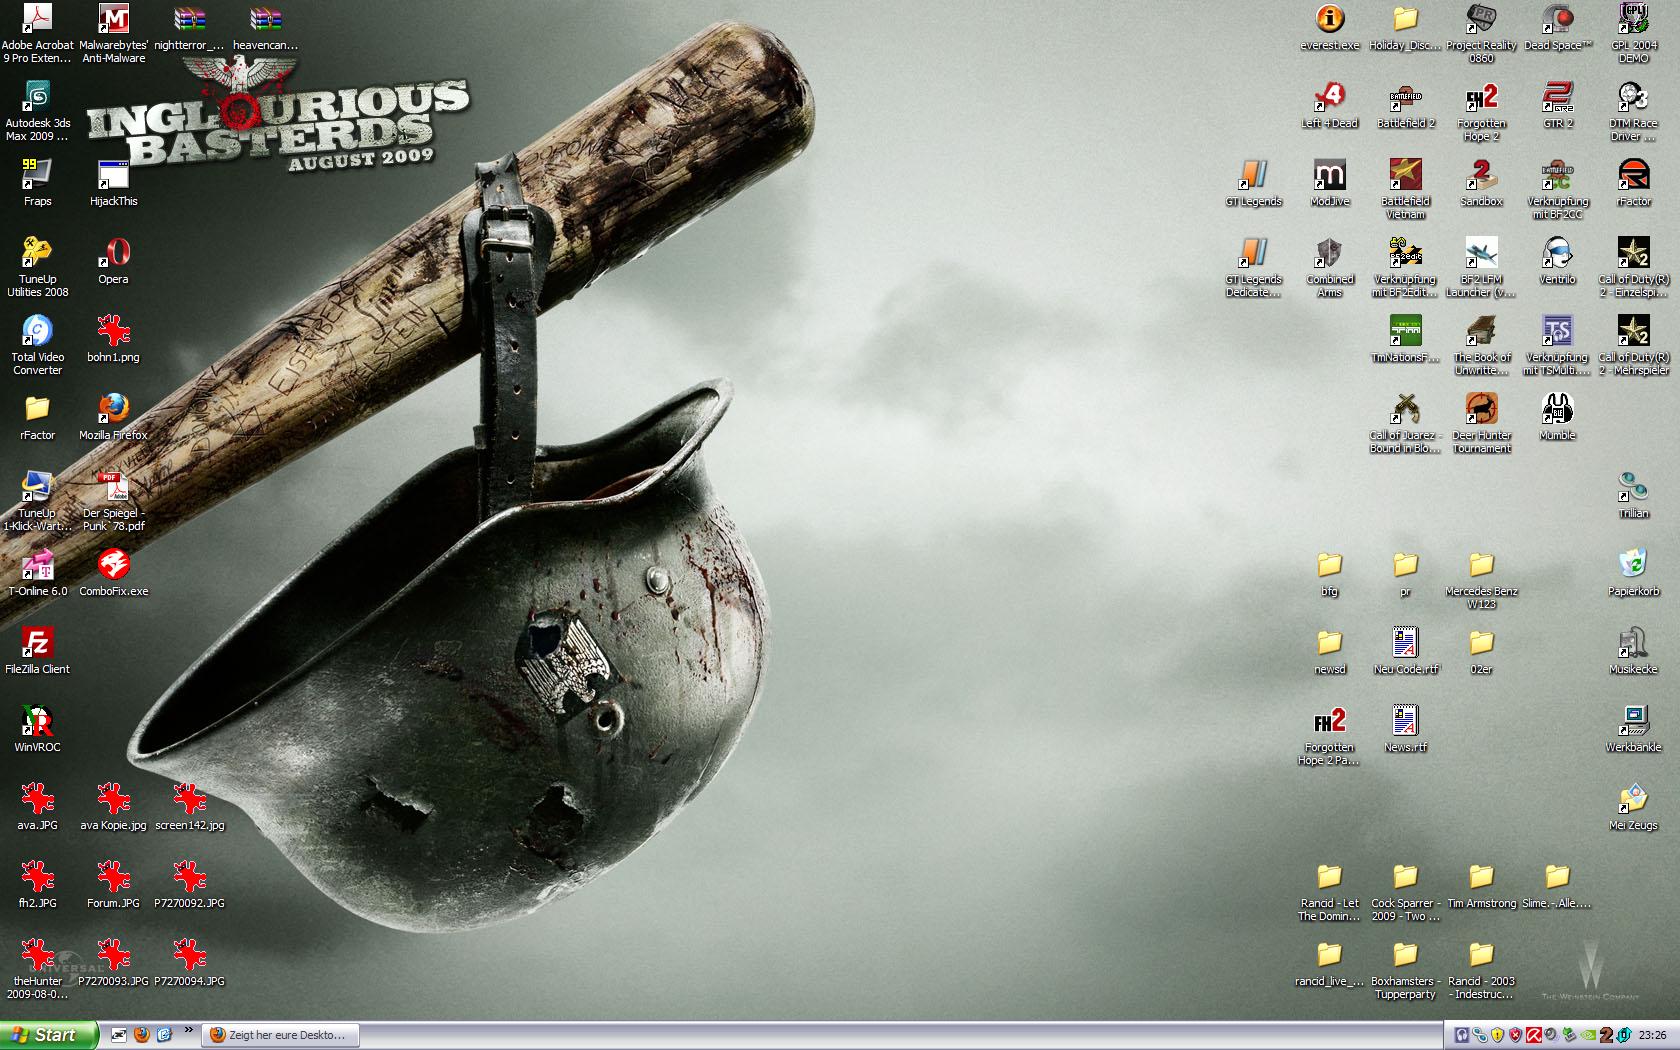Open TuneUp Utilities 2008 shortcut
The height and width of the screenshot is (1050, 1680).
point(37,267)
